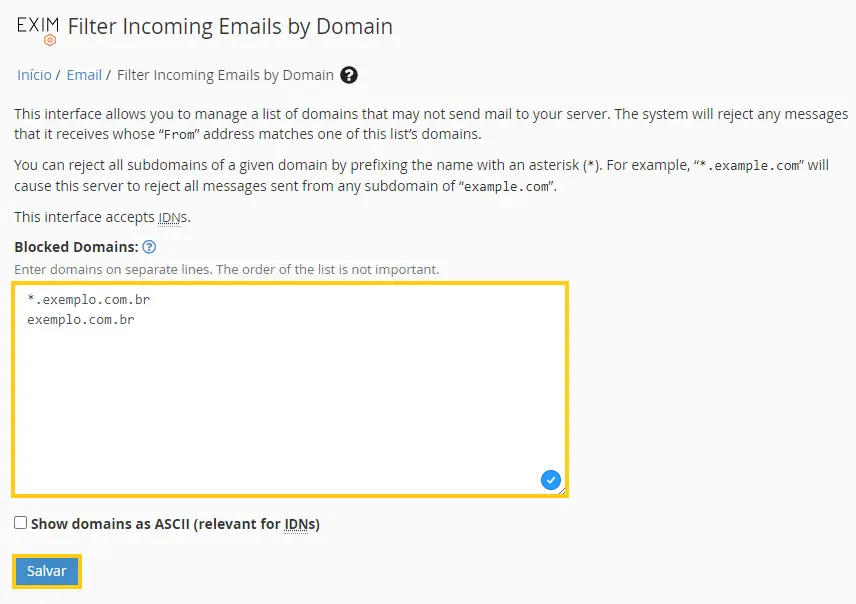856x604 pixels.
Task: Enable the Show domains as ASCII checkbox
Action: [21, 523]
